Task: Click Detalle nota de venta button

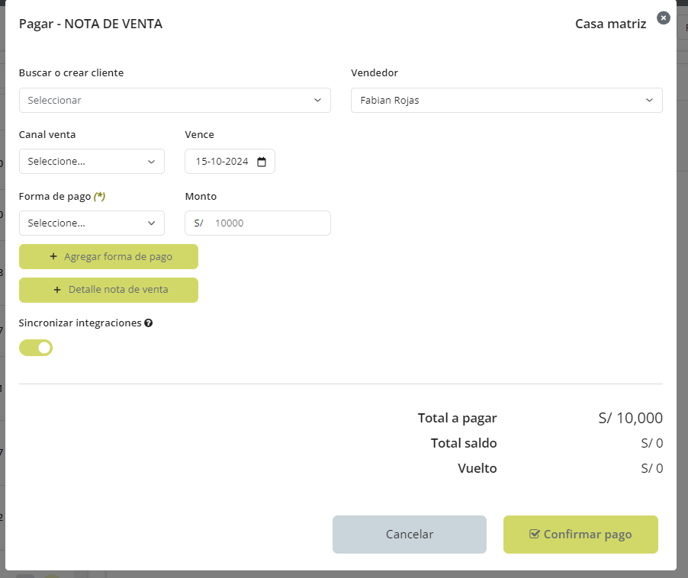Action: tap(108, 290)
